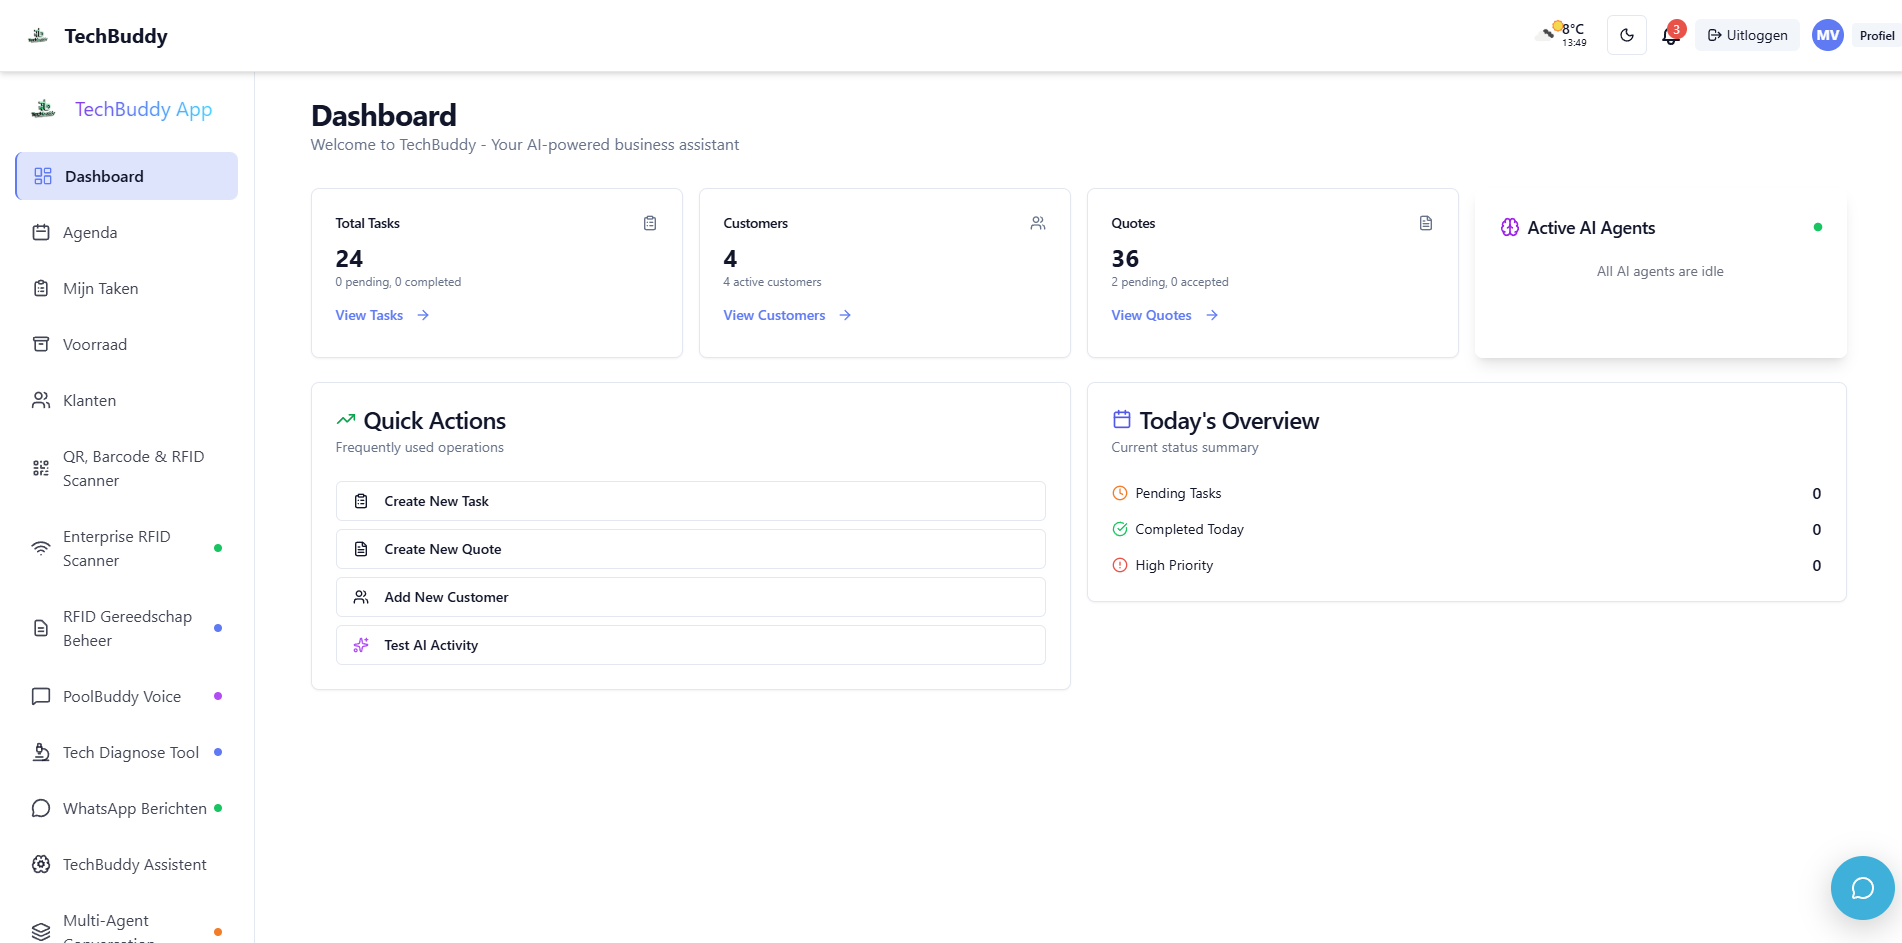Open WhatsApp Berichten in sidebar
Viewport: 1902px width, 943px height.
coord(127,808)
